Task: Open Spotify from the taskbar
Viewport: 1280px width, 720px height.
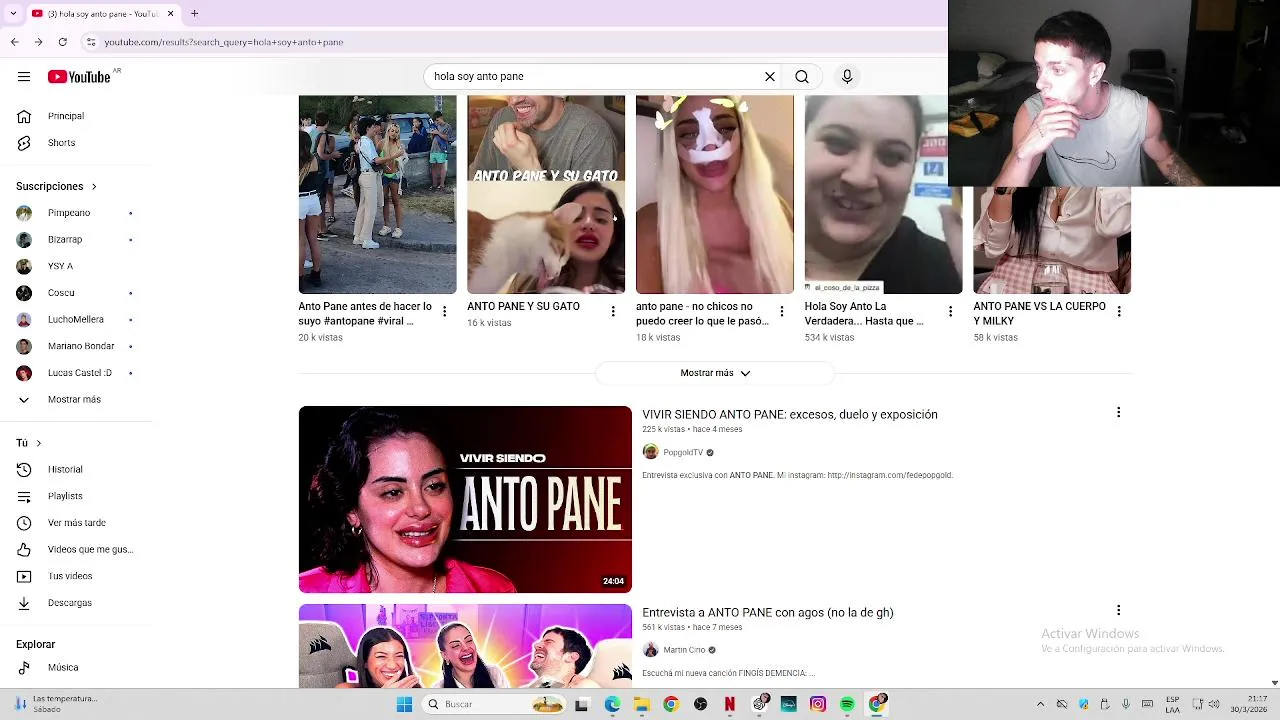Action: (x=847, y=704)
